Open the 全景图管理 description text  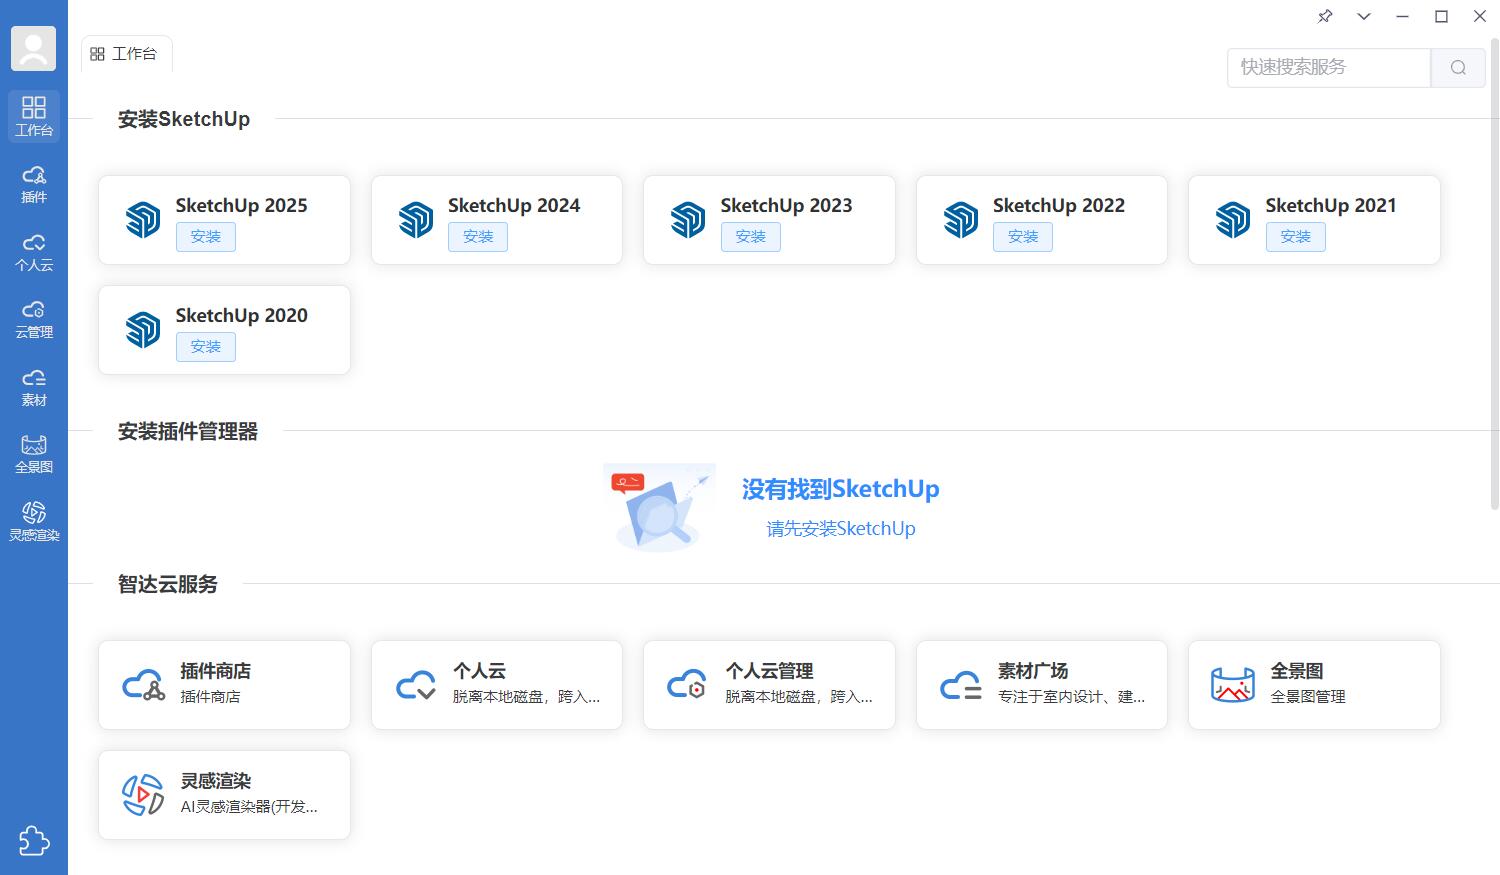point(1308,697)
